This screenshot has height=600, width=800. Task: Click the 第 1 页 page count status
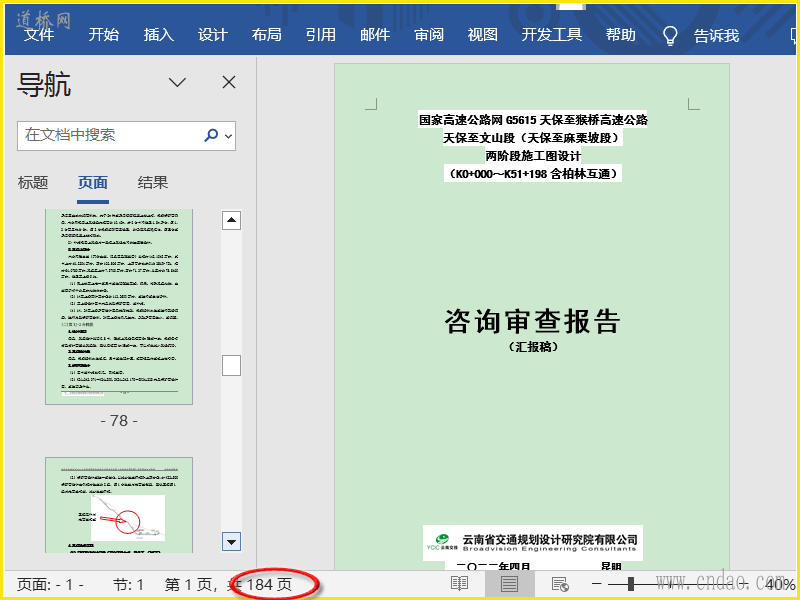pos(228,585)
